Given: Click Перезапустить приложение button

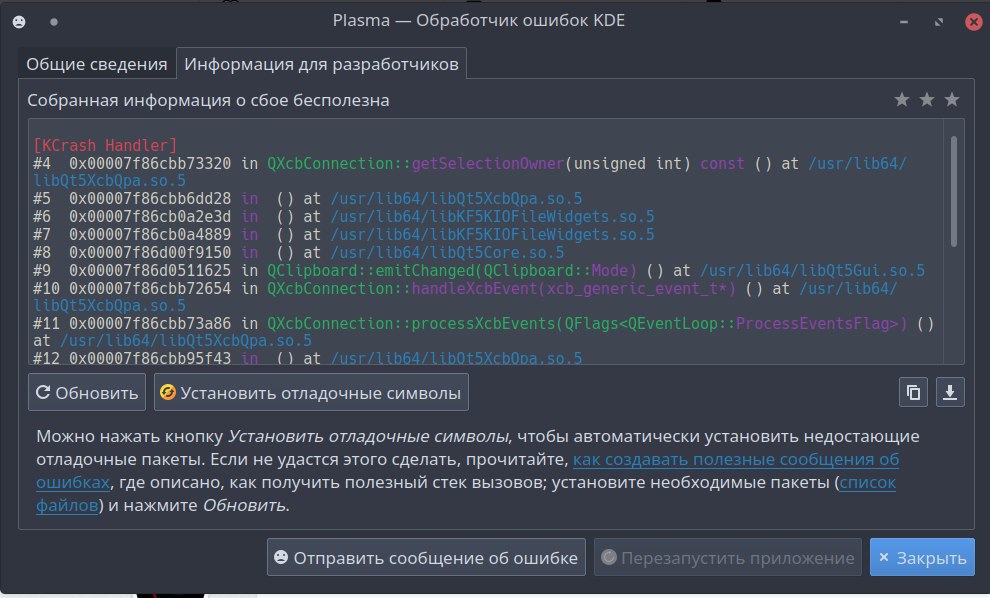Looking at the screenshot, I should tap(727, 557).
